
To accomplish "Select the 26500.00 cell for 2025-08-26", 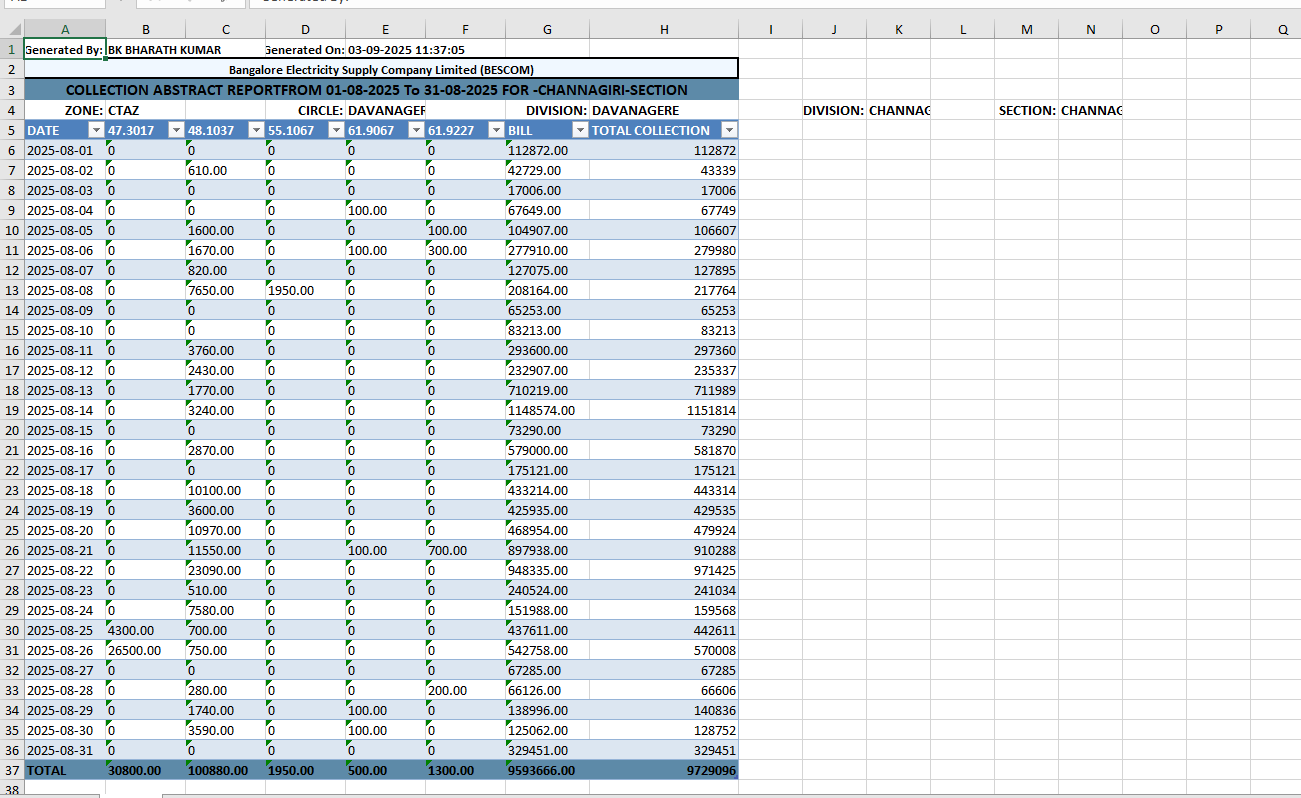I will (x=145, y=651).
